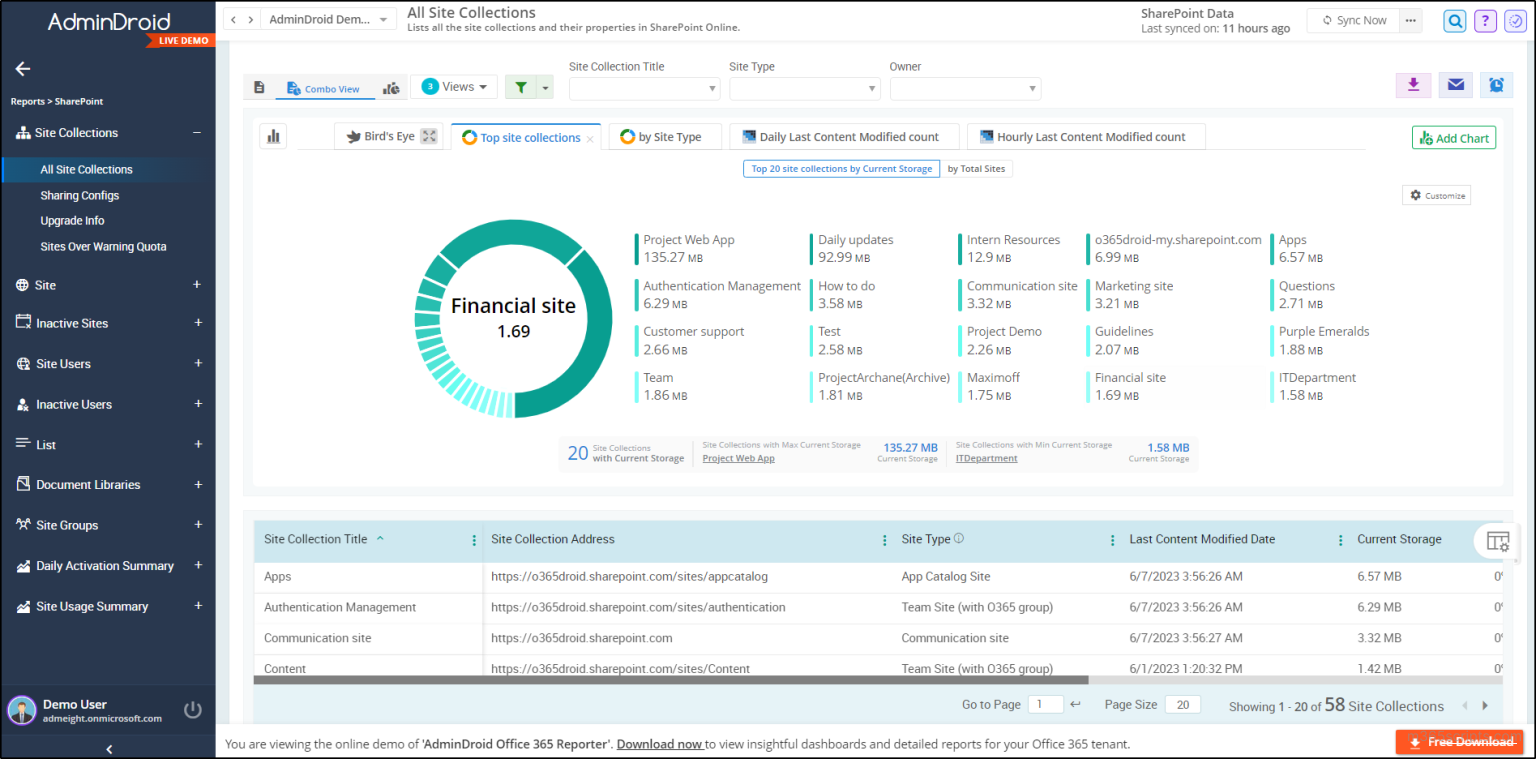
Task: Open the Daily Last Content Modified count tab
Action: (x=843, y=136)
